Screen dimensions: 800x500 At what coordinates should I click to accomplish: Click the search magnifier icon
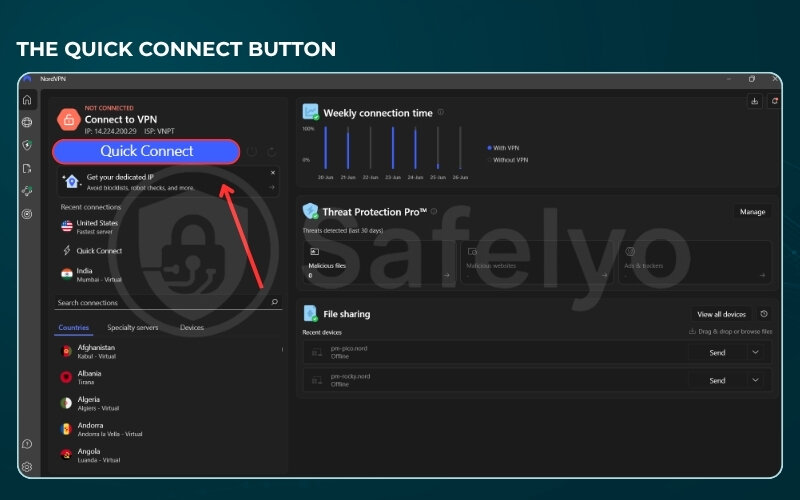click(x=274, y=302)
